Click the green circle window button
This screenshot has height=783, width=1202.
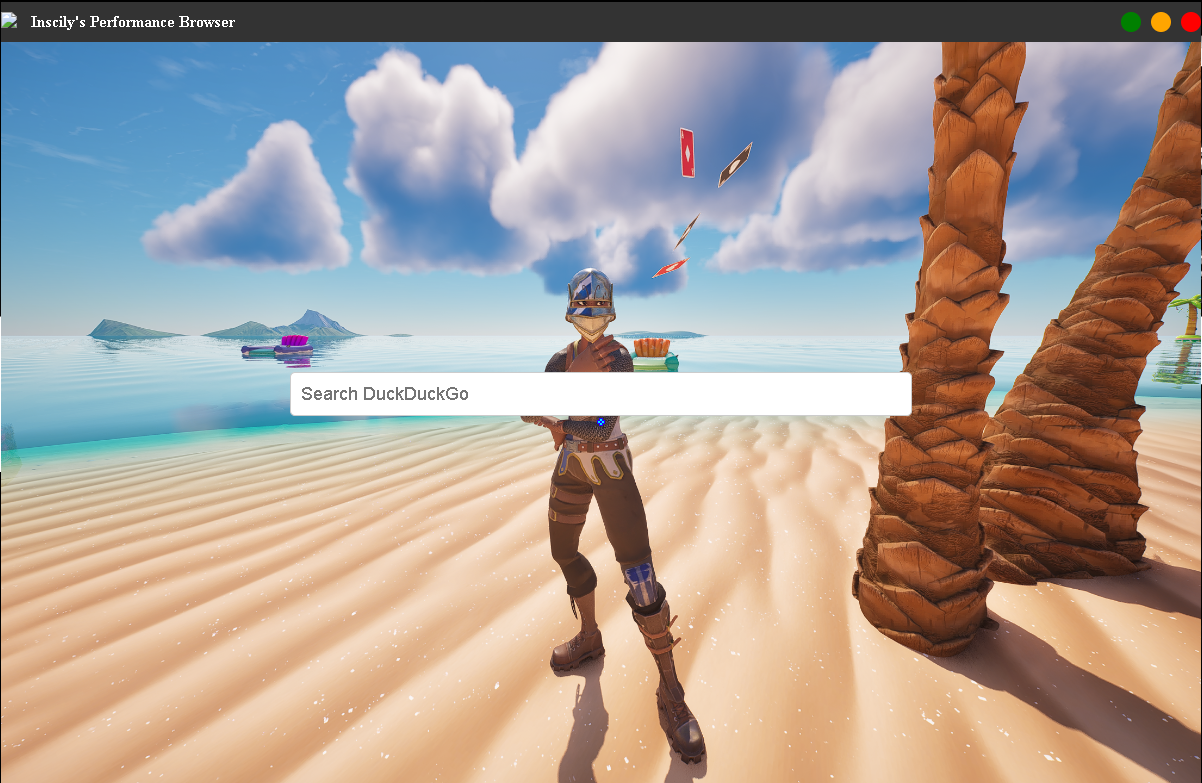coord(1131,22)
